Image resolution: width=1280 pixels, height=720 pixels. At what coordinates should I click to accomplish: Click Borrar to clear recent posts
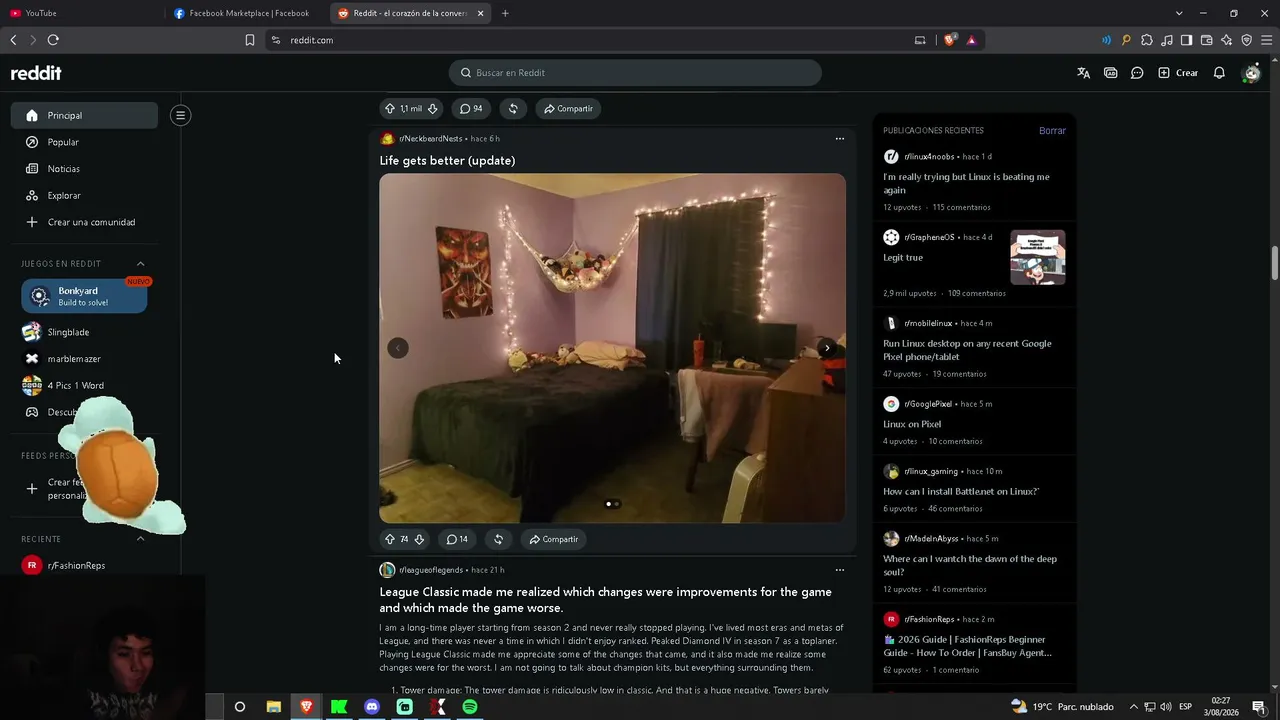[x=1052, y=131]
